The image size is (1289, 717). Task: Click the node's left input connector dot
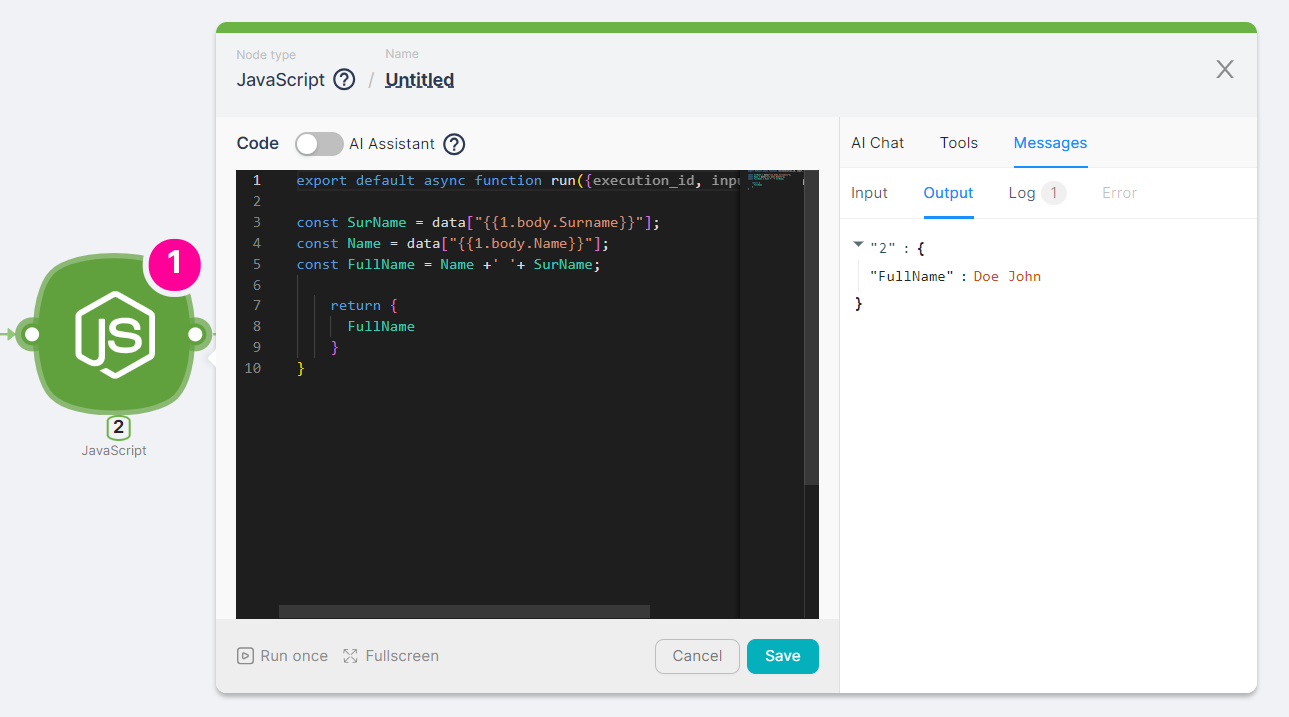coord(31,334)
